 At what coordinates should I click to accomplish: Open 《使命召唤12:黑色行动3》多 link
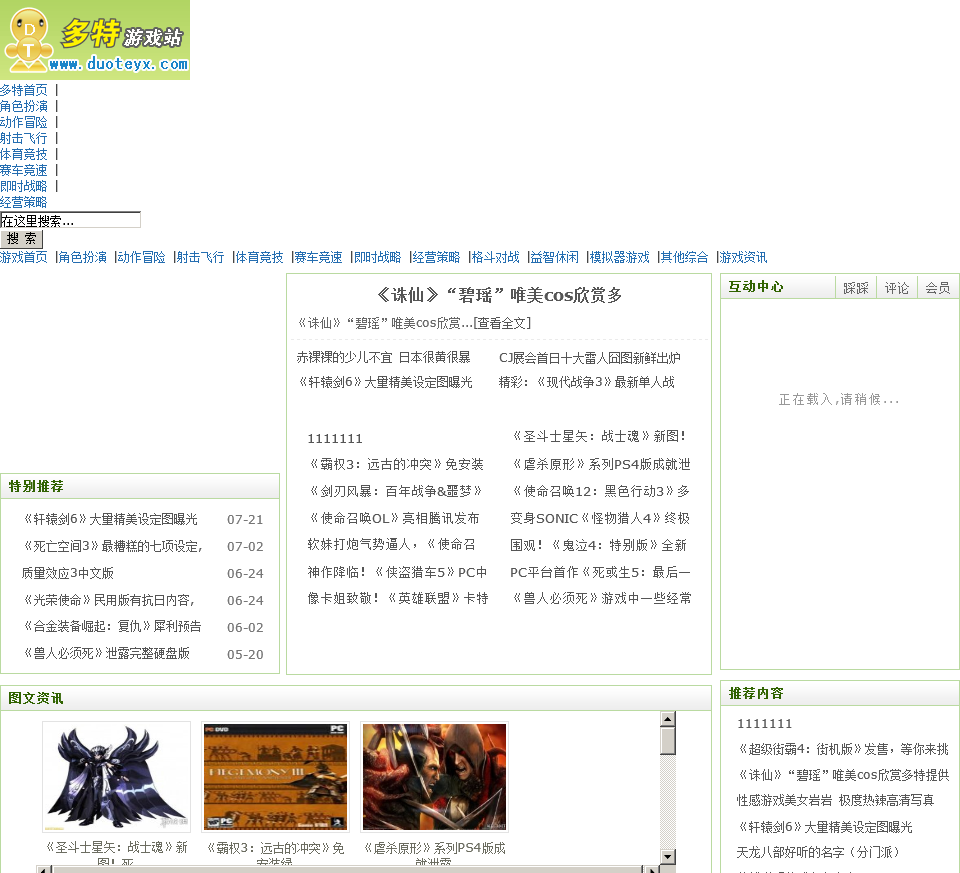tap(601, 491)
